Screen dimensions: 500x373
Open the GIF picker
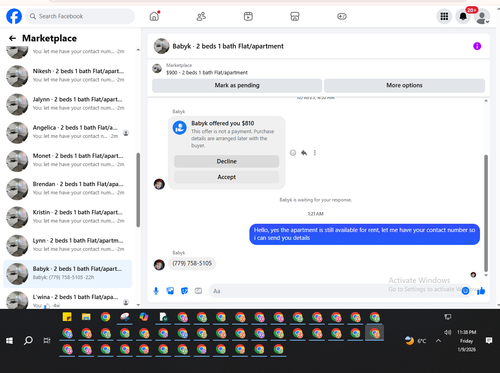(x=198, y=291)
